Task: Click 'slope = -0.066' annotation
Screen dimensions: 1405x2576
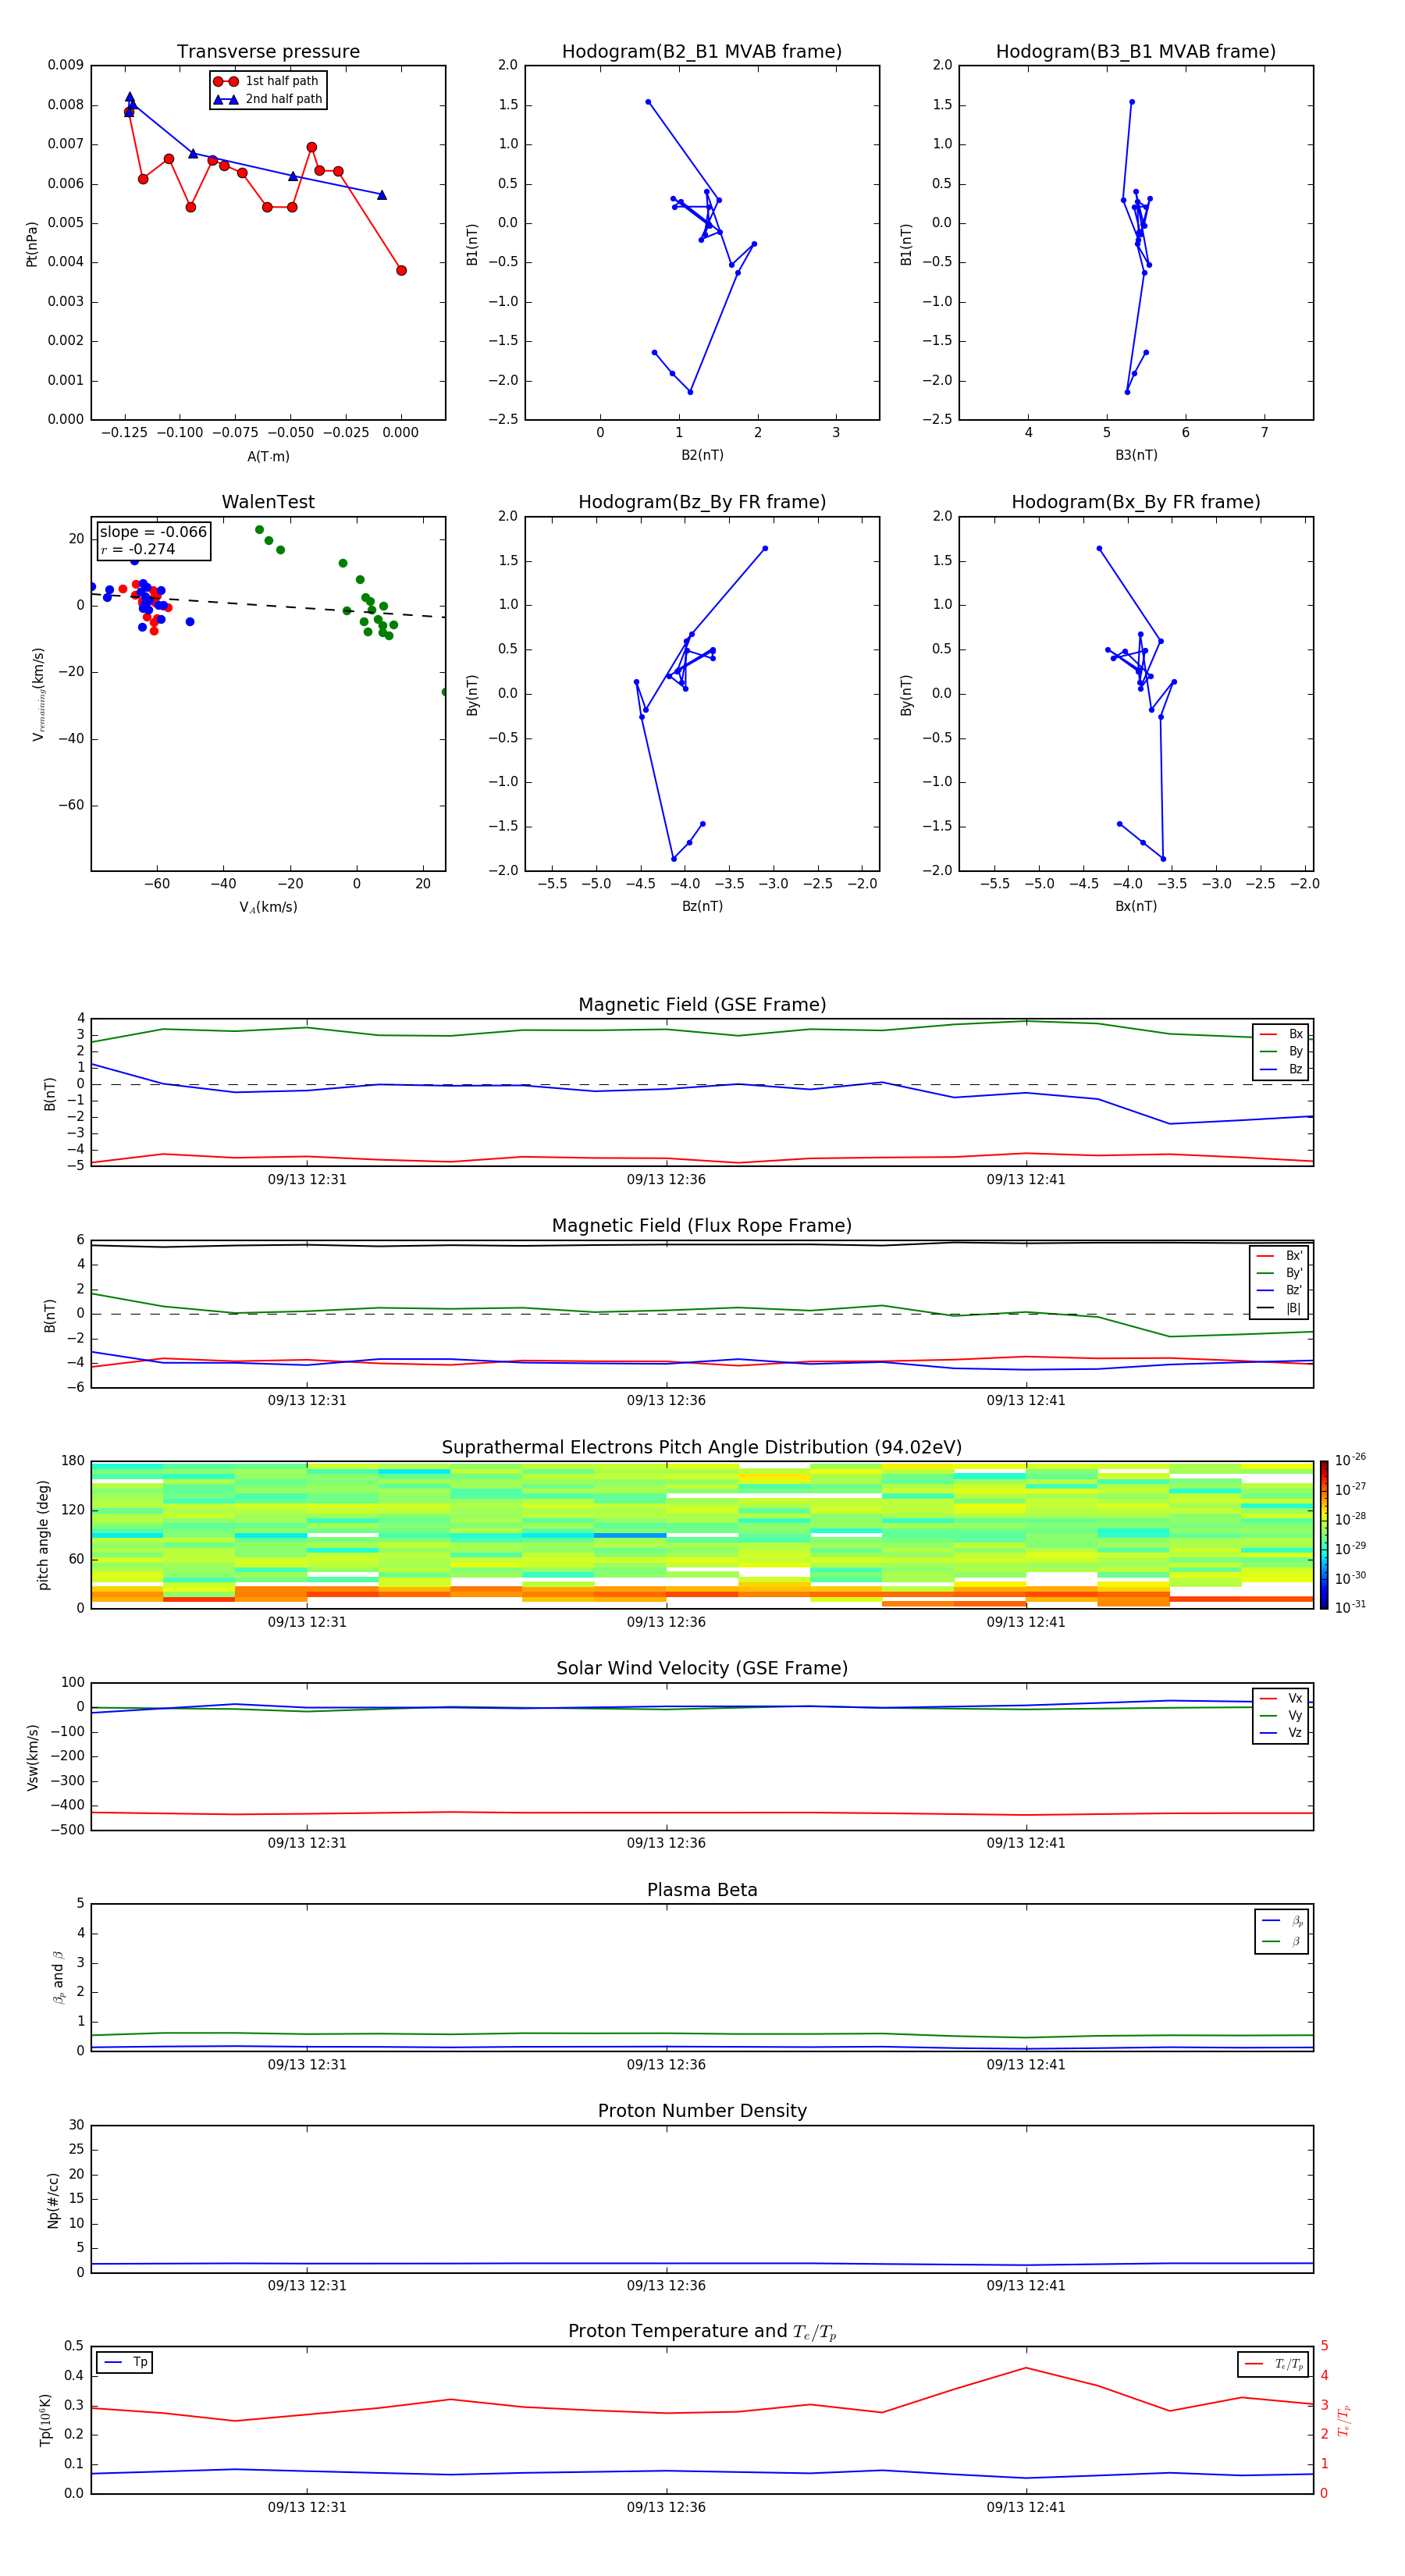Action: [153, 532]
